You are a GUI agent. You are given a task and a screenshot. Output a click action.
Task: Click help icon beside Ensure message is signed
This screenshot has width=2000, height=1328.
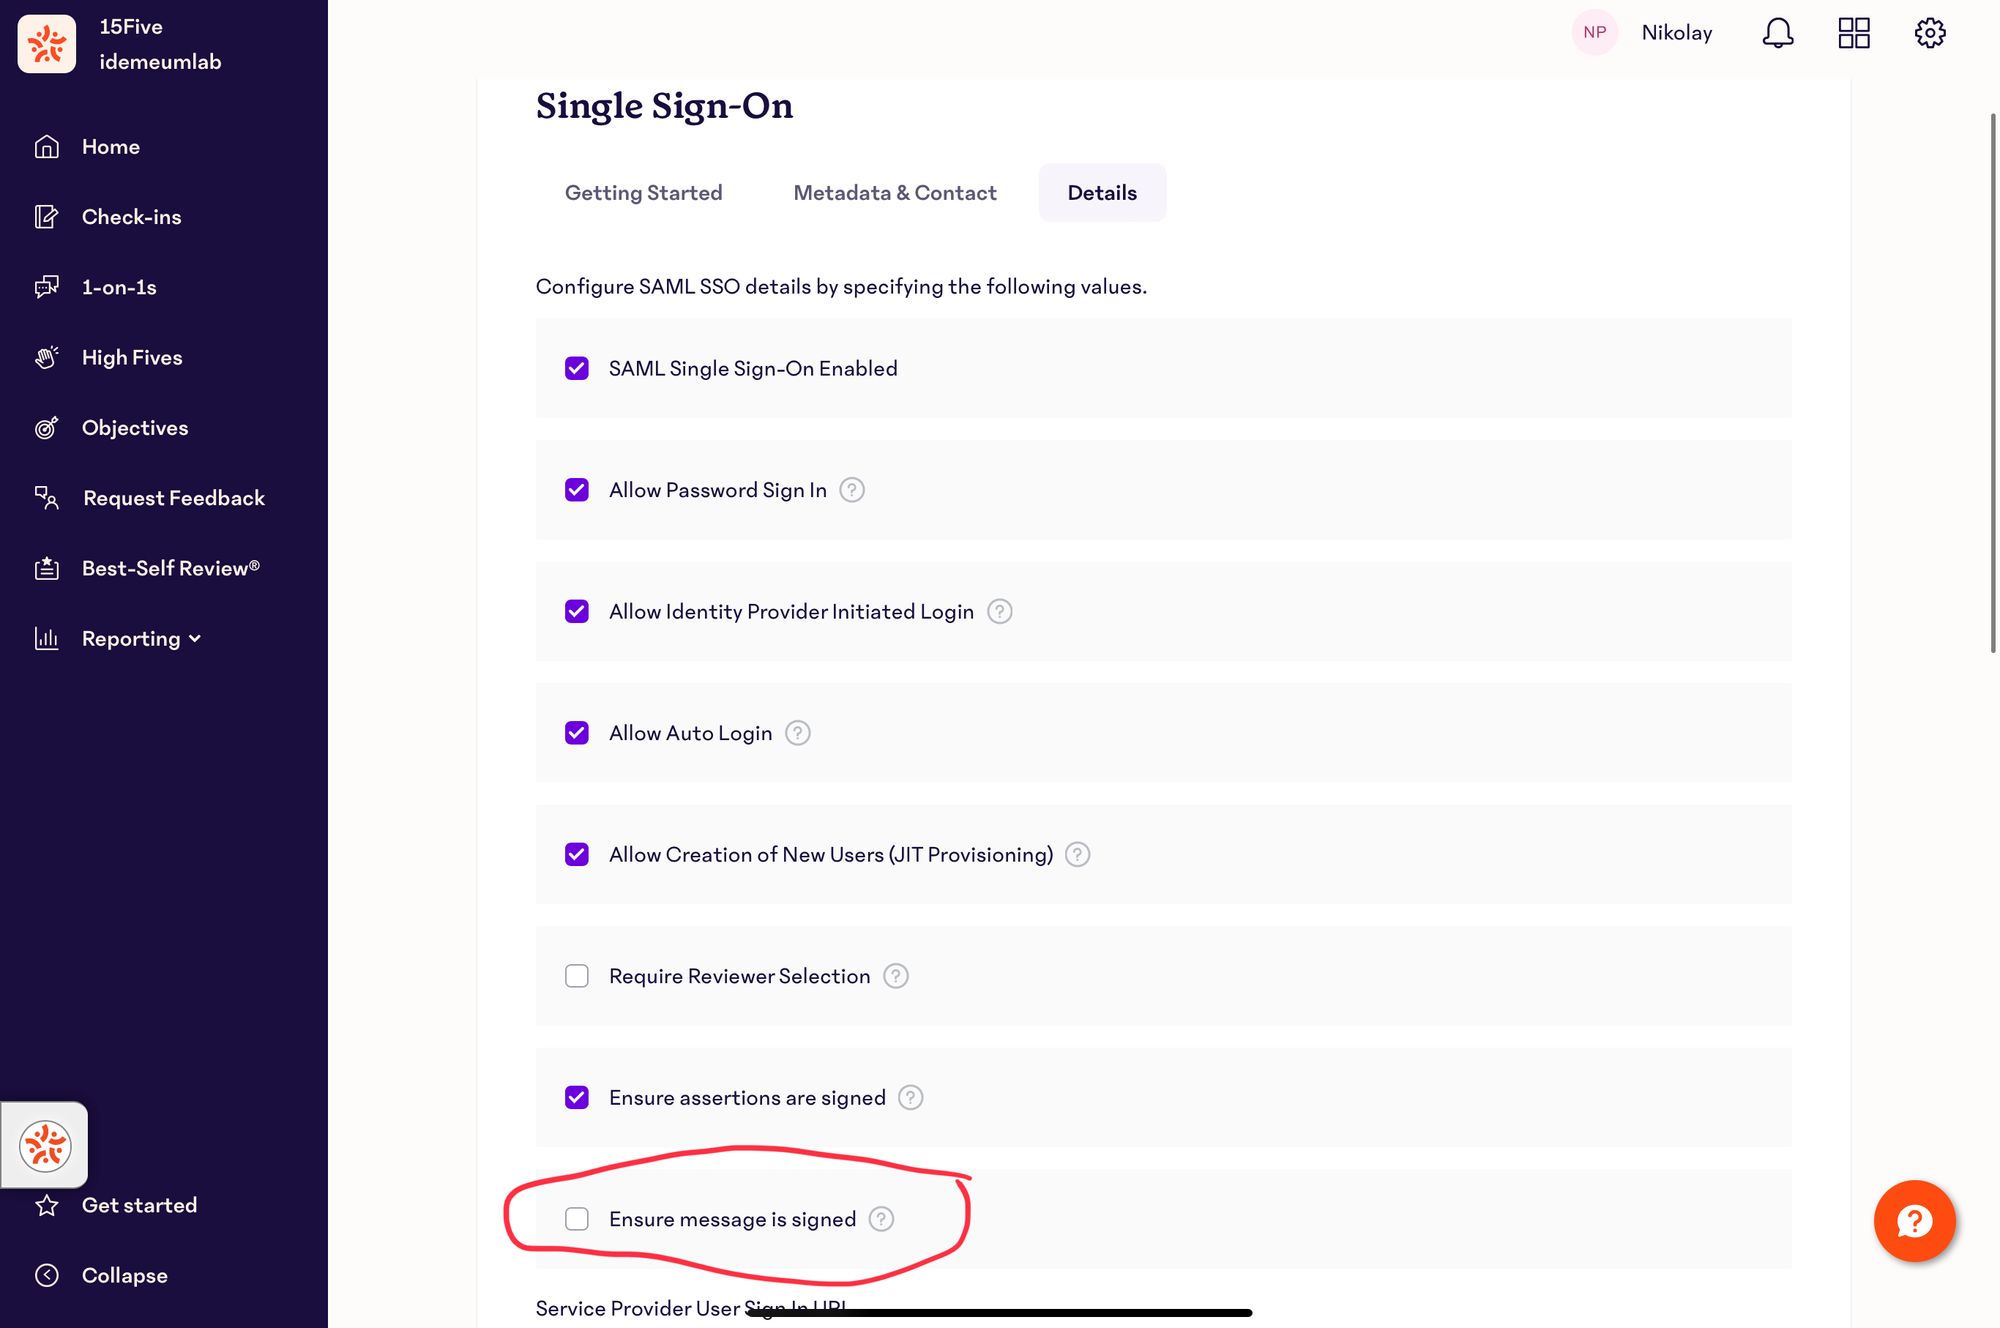pyautogui.click(x=881, y=1219)
